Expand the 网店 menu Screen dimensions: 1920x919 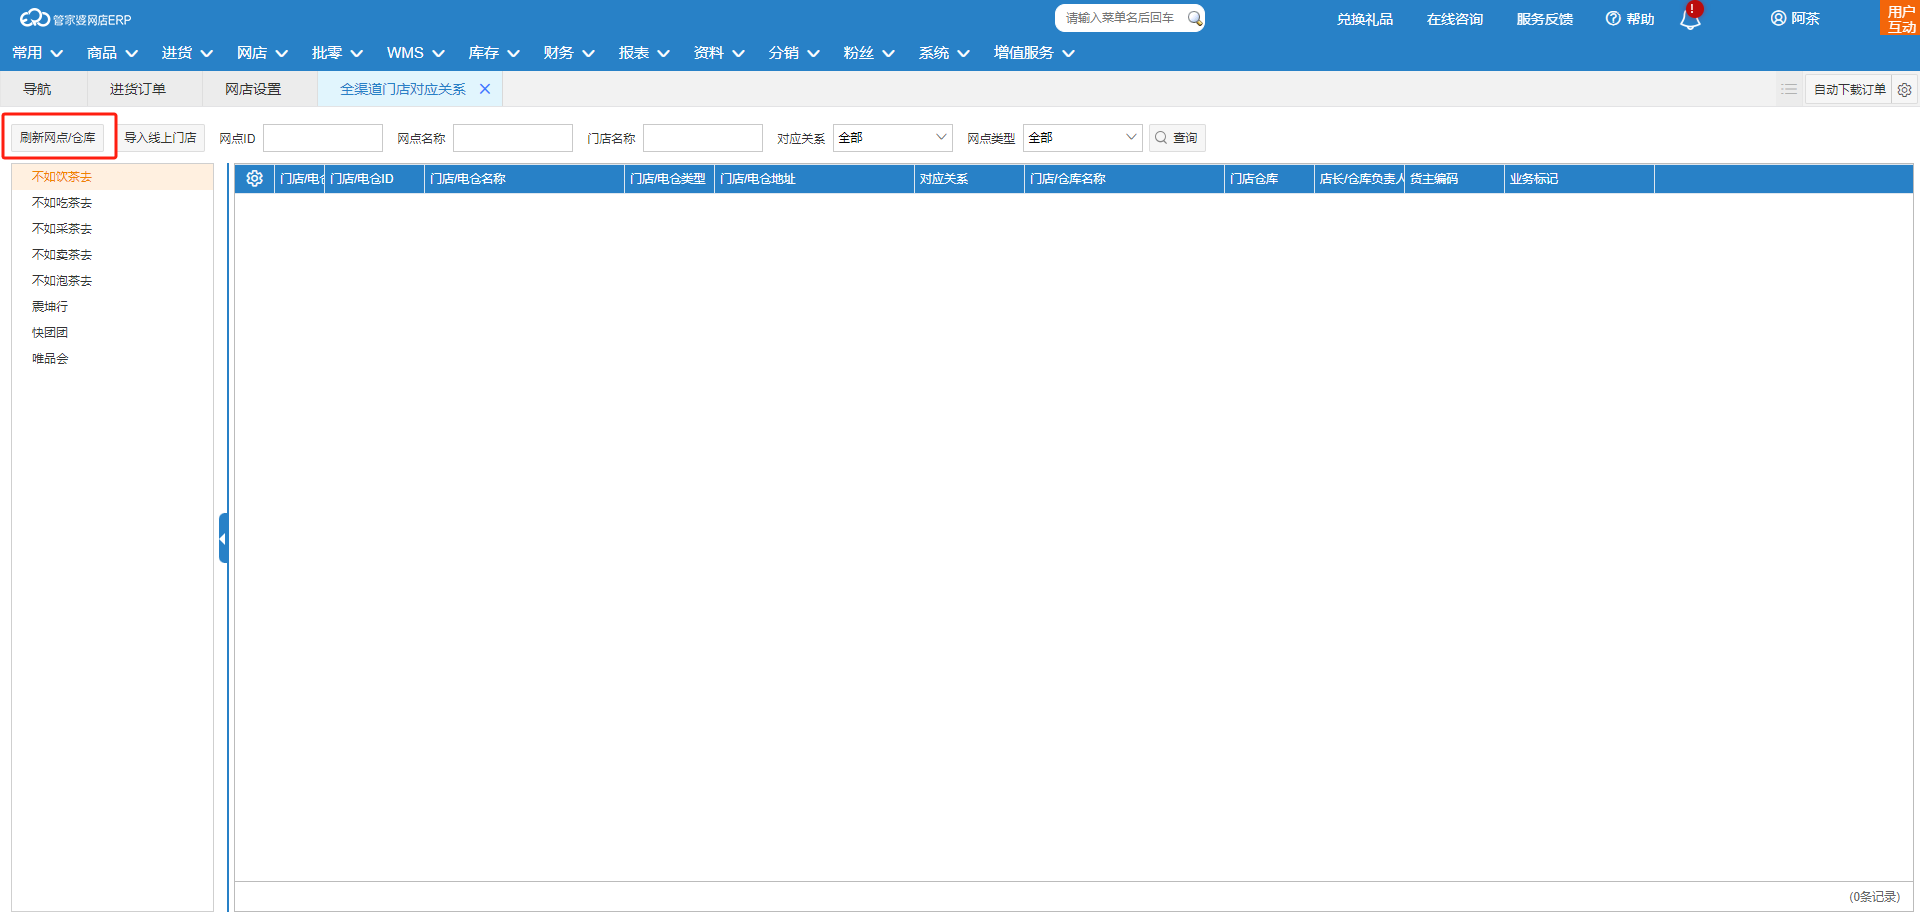coord(262,53)
